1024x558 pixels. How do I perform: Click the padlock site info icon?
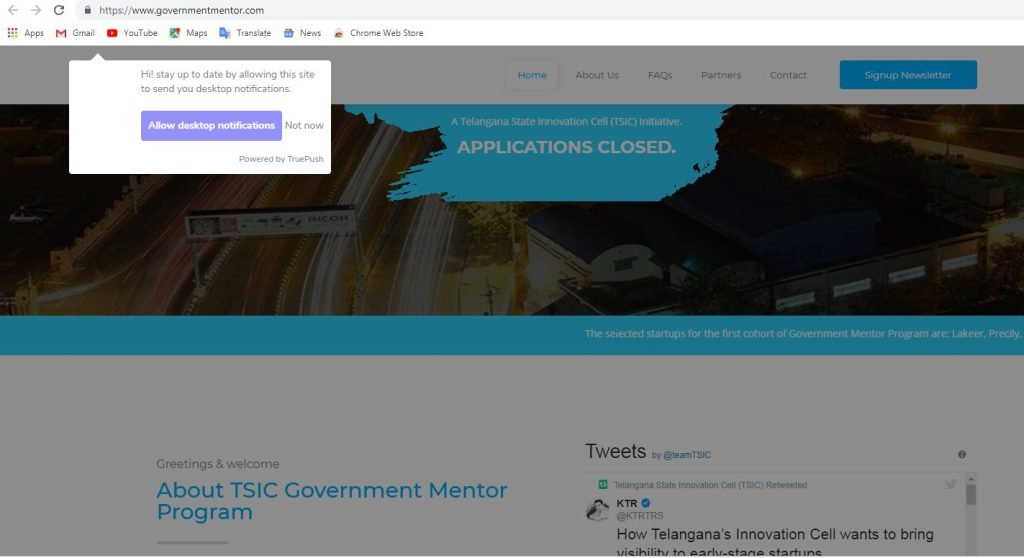pyautogui.click(x=88, y=10)
